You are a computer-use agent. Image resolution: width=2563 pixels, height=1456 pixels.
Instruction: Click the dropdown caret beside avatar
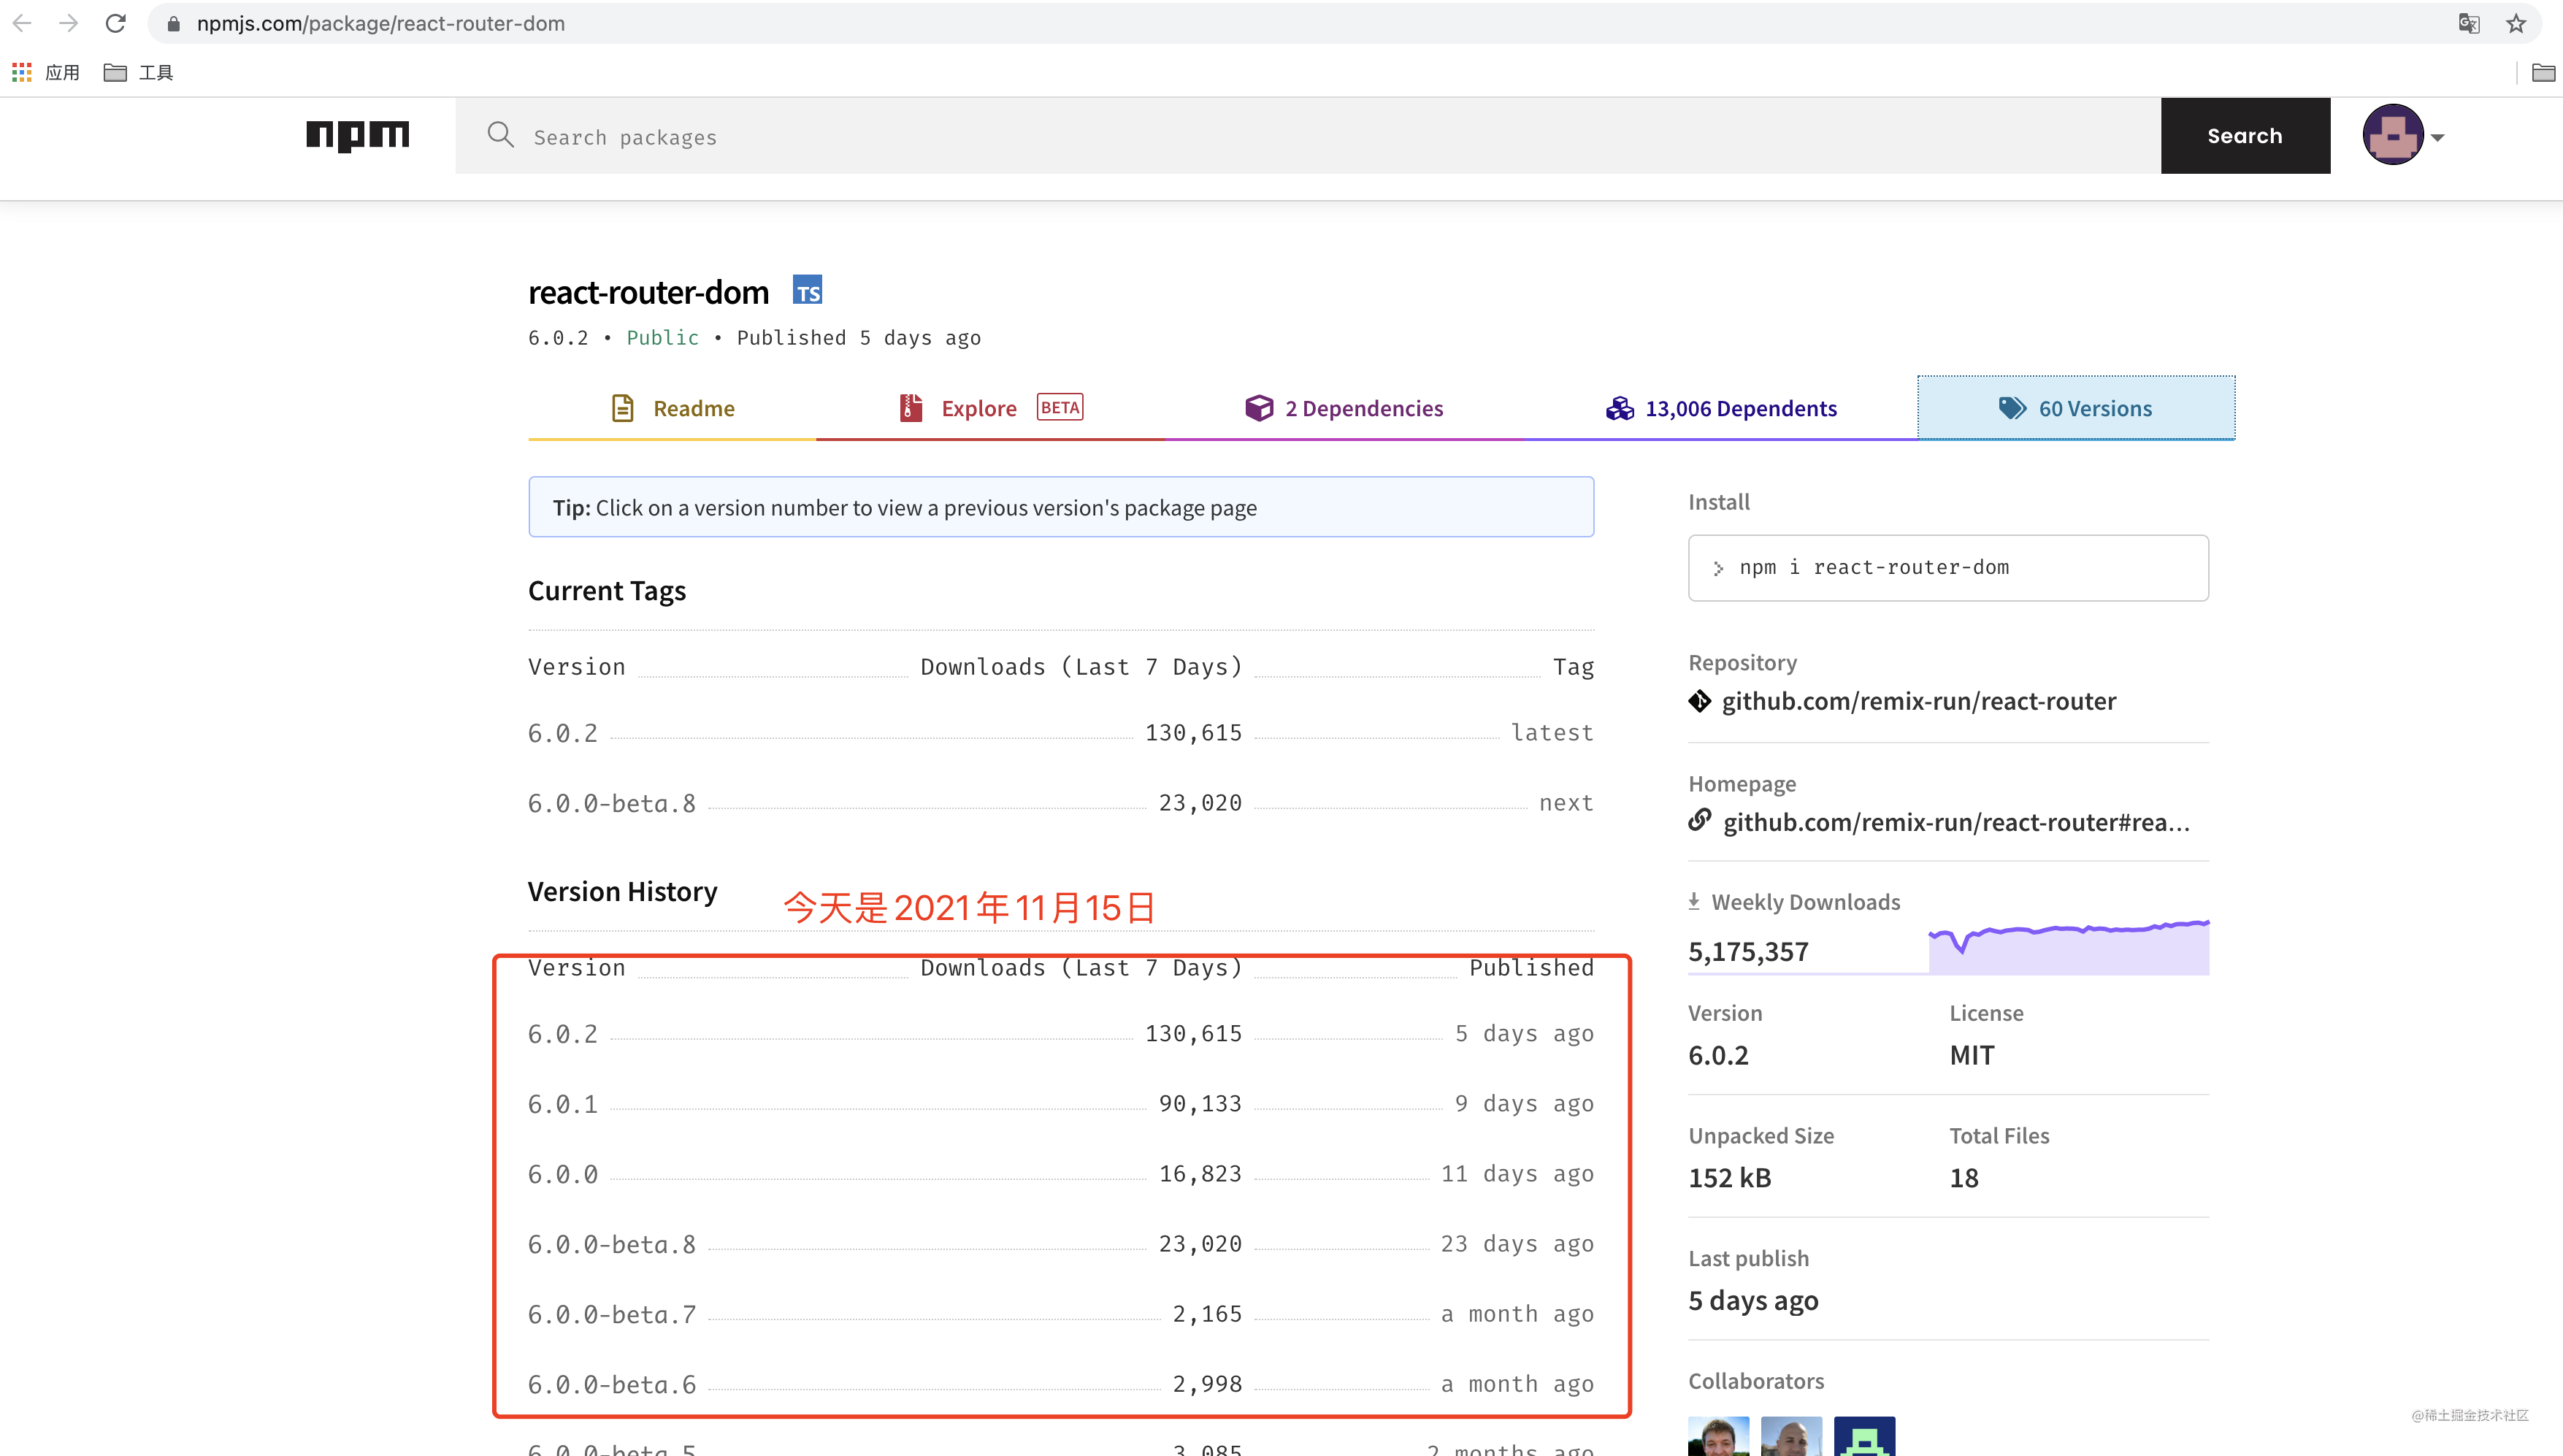(2437, 138)
